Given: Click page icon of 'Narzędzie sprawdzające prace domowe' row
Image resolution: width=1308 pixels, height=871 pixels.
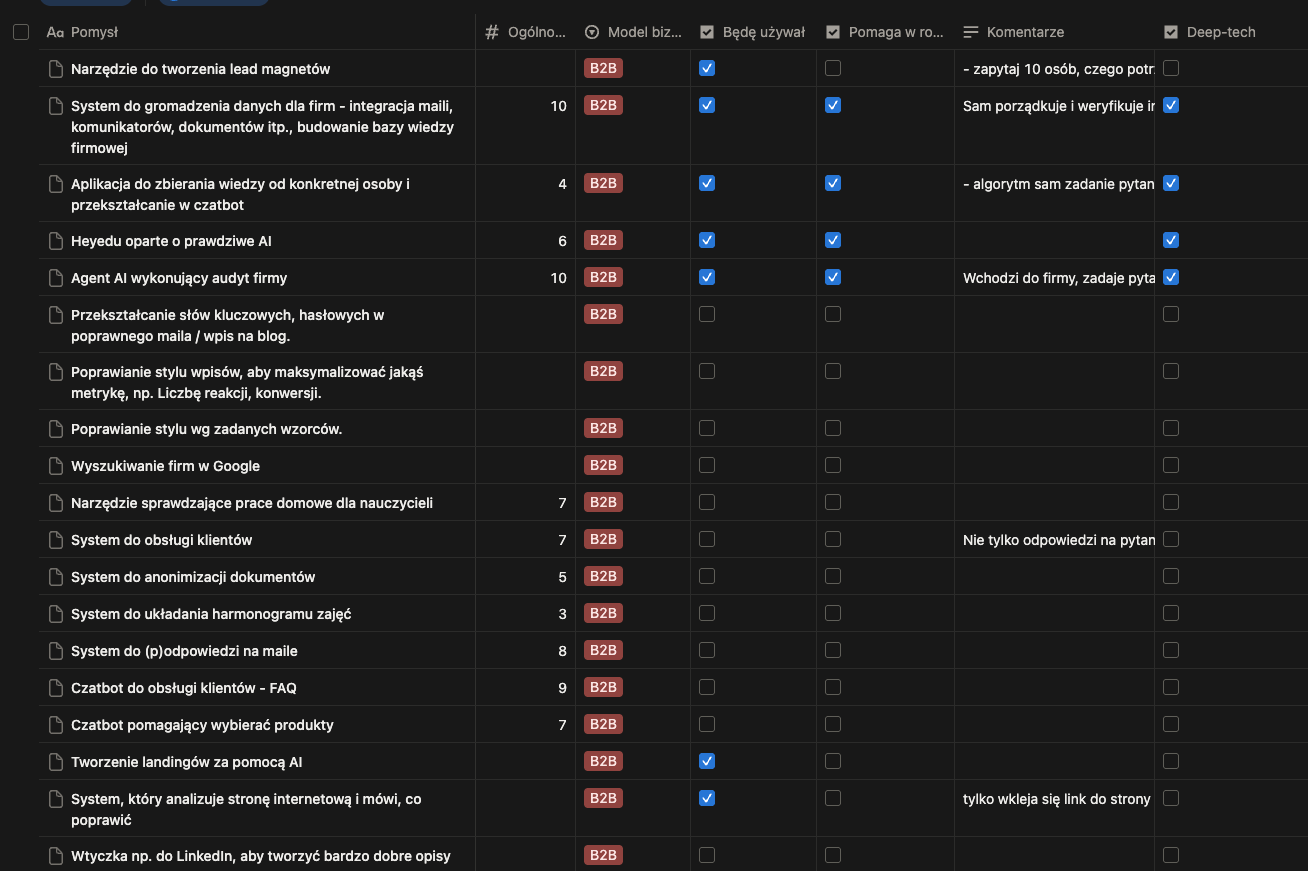Looking at the screenshot, I should 57,503.
